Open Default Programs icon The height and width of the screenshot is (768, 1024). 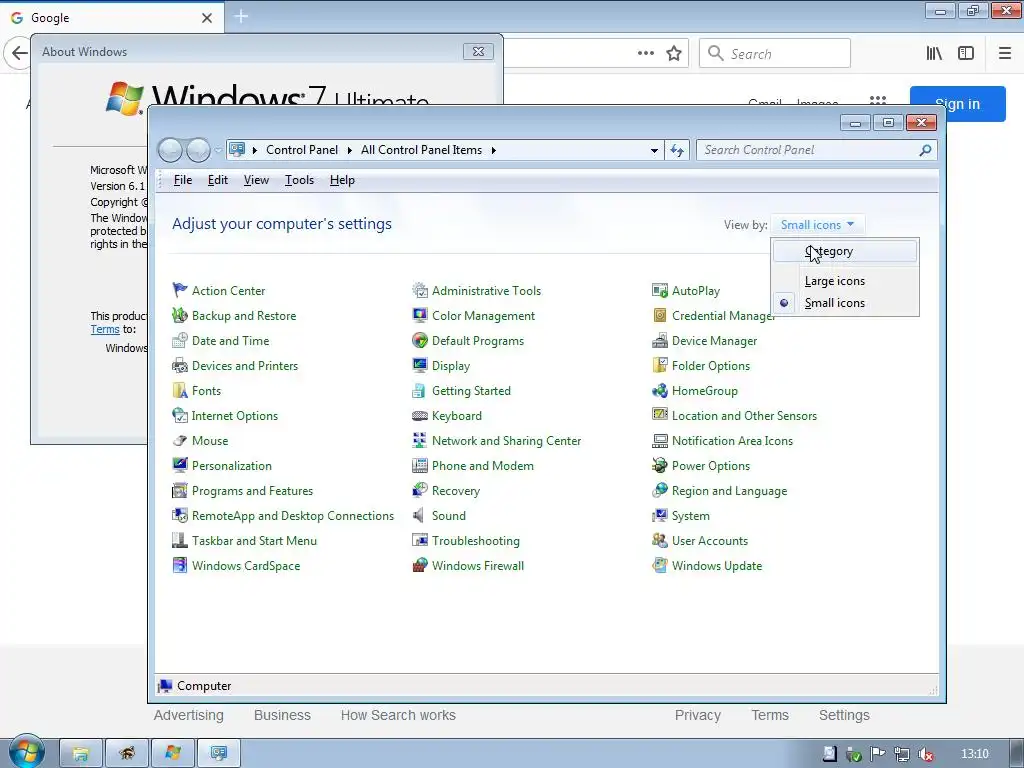[x=420, y=340]
